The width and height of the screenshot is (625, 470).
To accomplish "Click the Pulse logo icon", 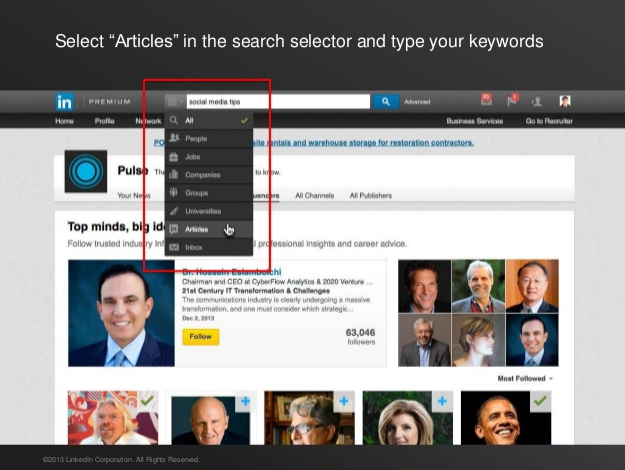I will 86,171.
